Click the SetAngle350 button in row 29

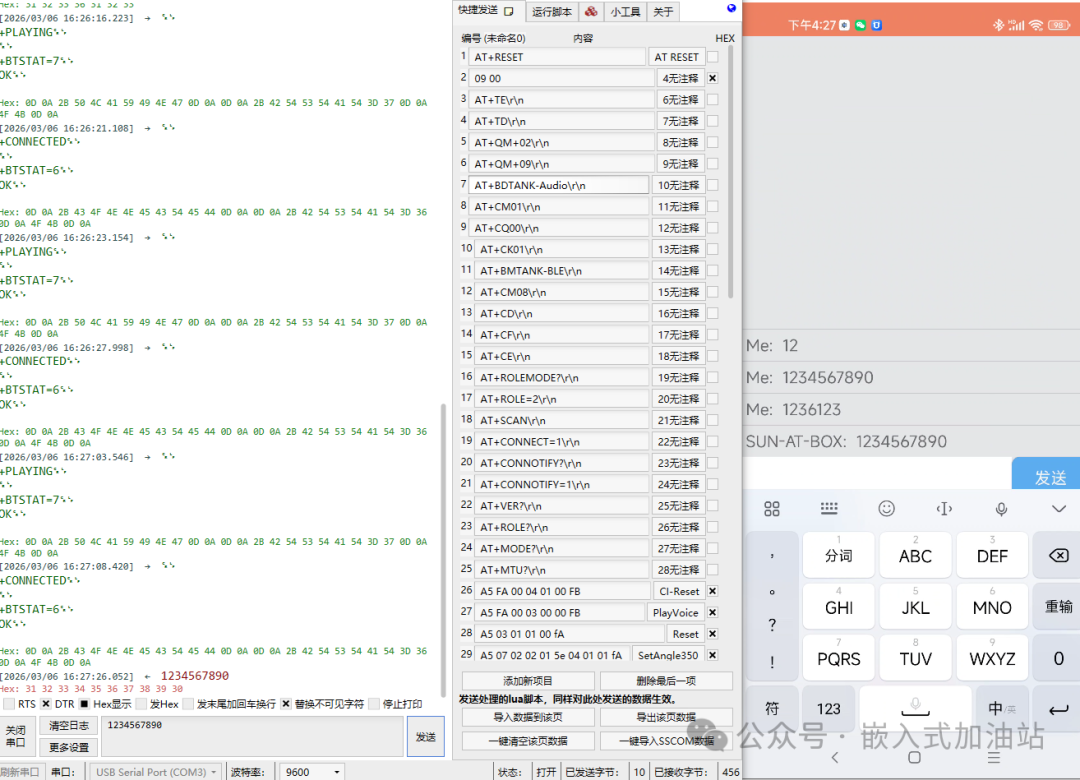pyautogui.click(x=668, y=655)
